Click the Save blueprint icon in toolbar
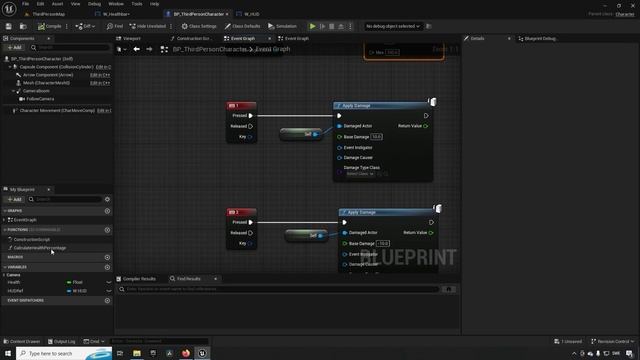The height and width of the screenshot is (360, 640). [9, 26]
